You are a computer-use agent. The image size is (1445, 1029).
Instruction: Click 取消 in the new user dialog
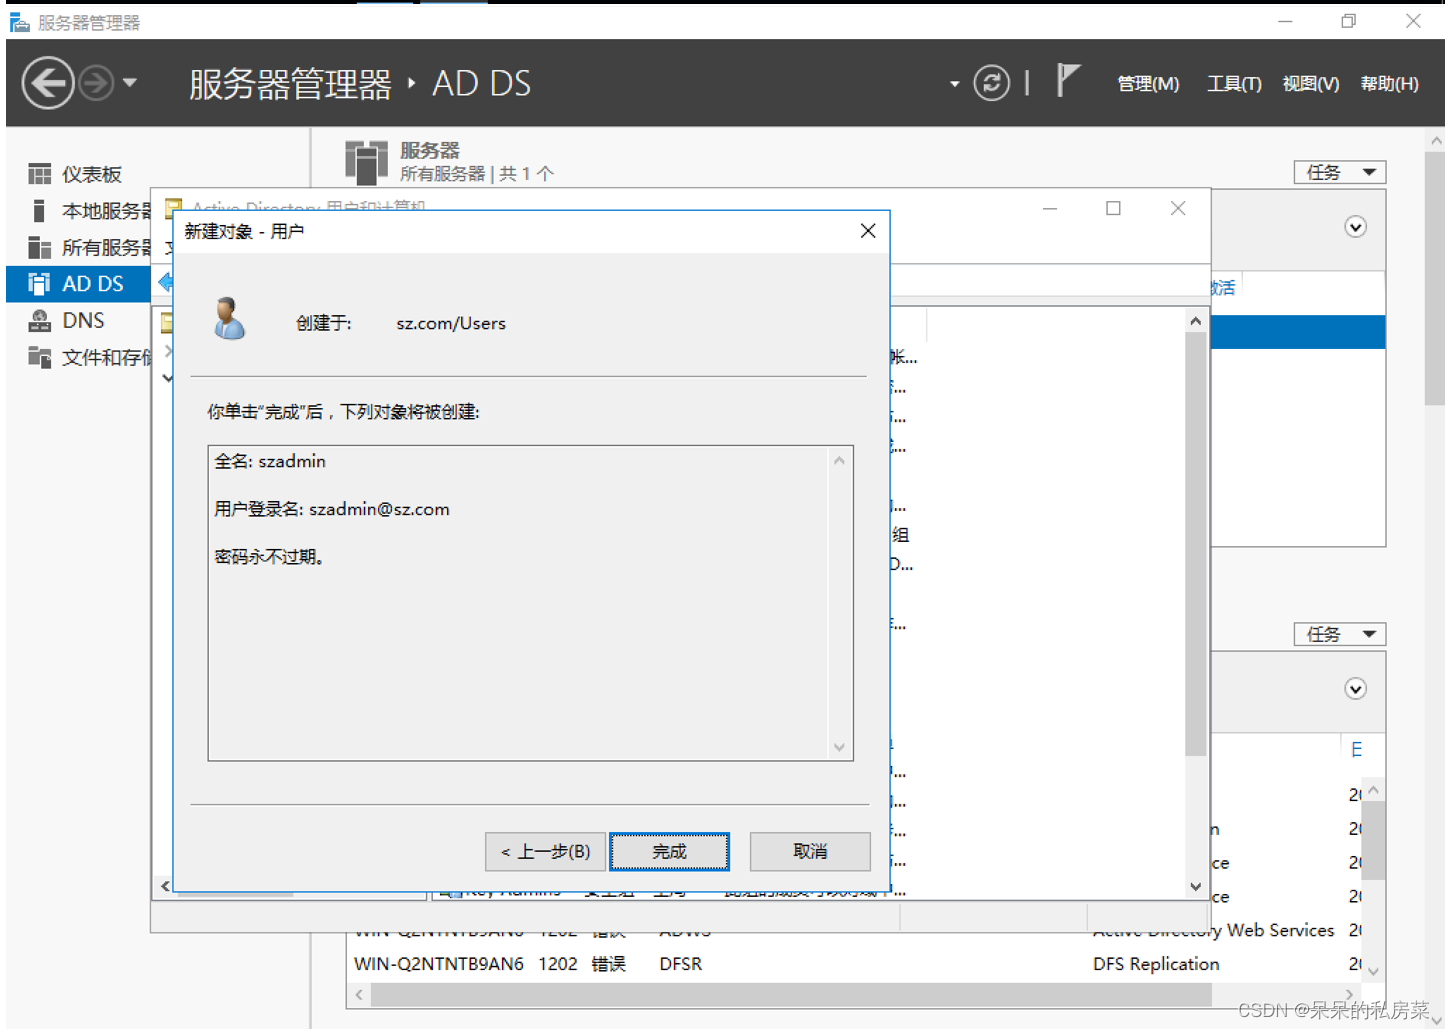(x=810, y=851)
